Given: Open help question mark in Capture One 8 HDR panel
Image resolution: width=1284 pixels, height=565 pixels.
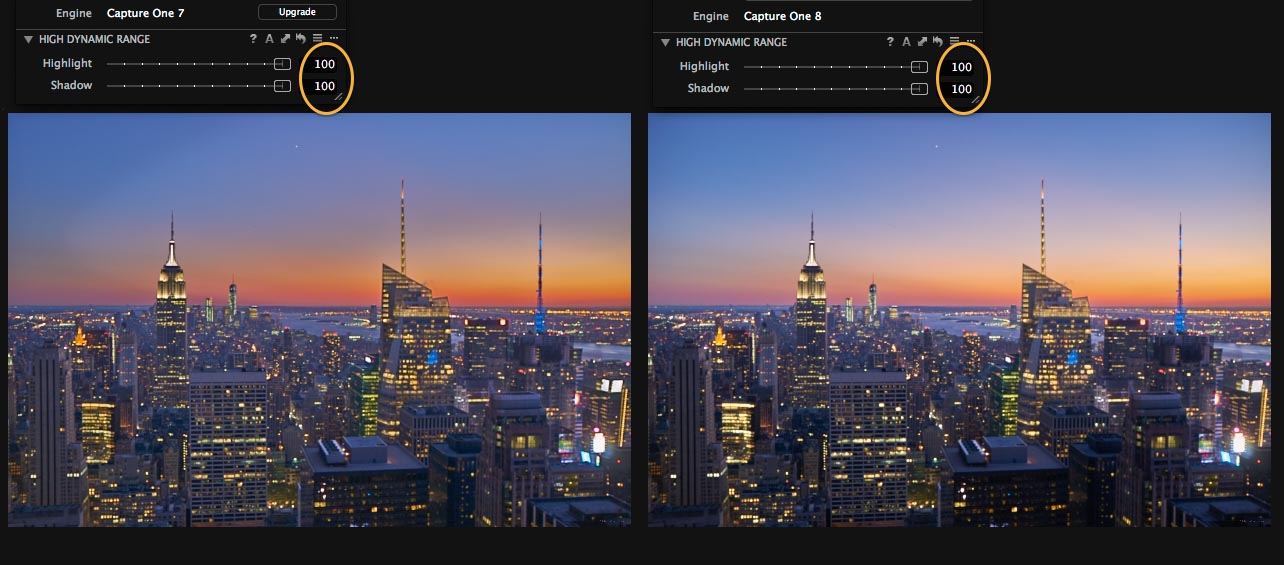Looking at the screenshot, I should pos(891,42).
